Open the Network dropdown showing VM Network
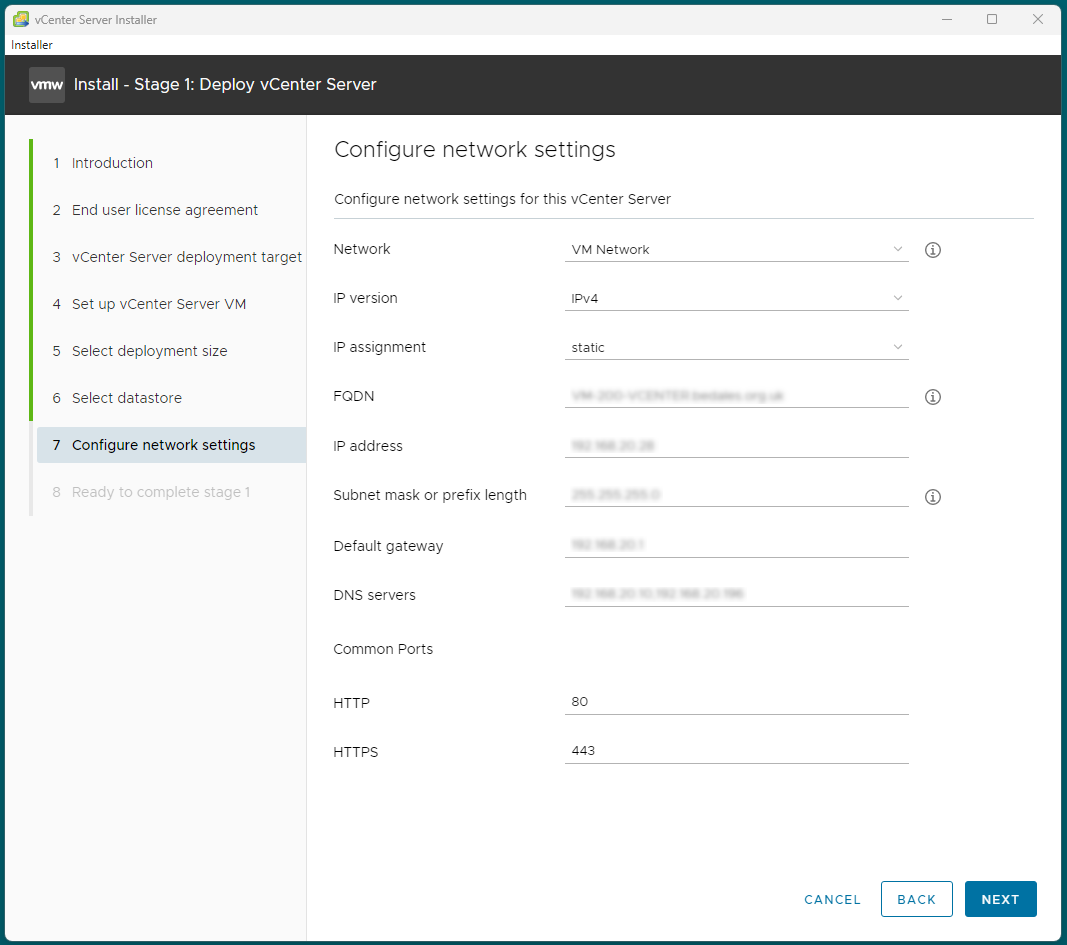 click(x=736, y=250)
